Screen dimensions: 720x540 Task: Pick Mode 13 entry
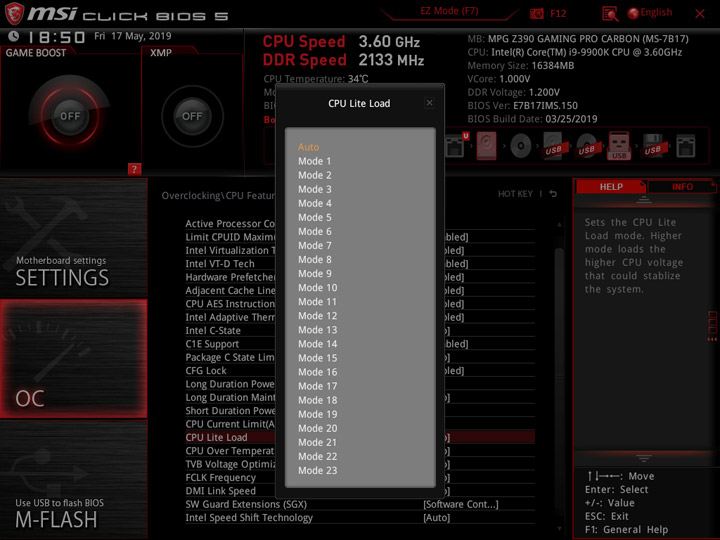tap(317, 330)
